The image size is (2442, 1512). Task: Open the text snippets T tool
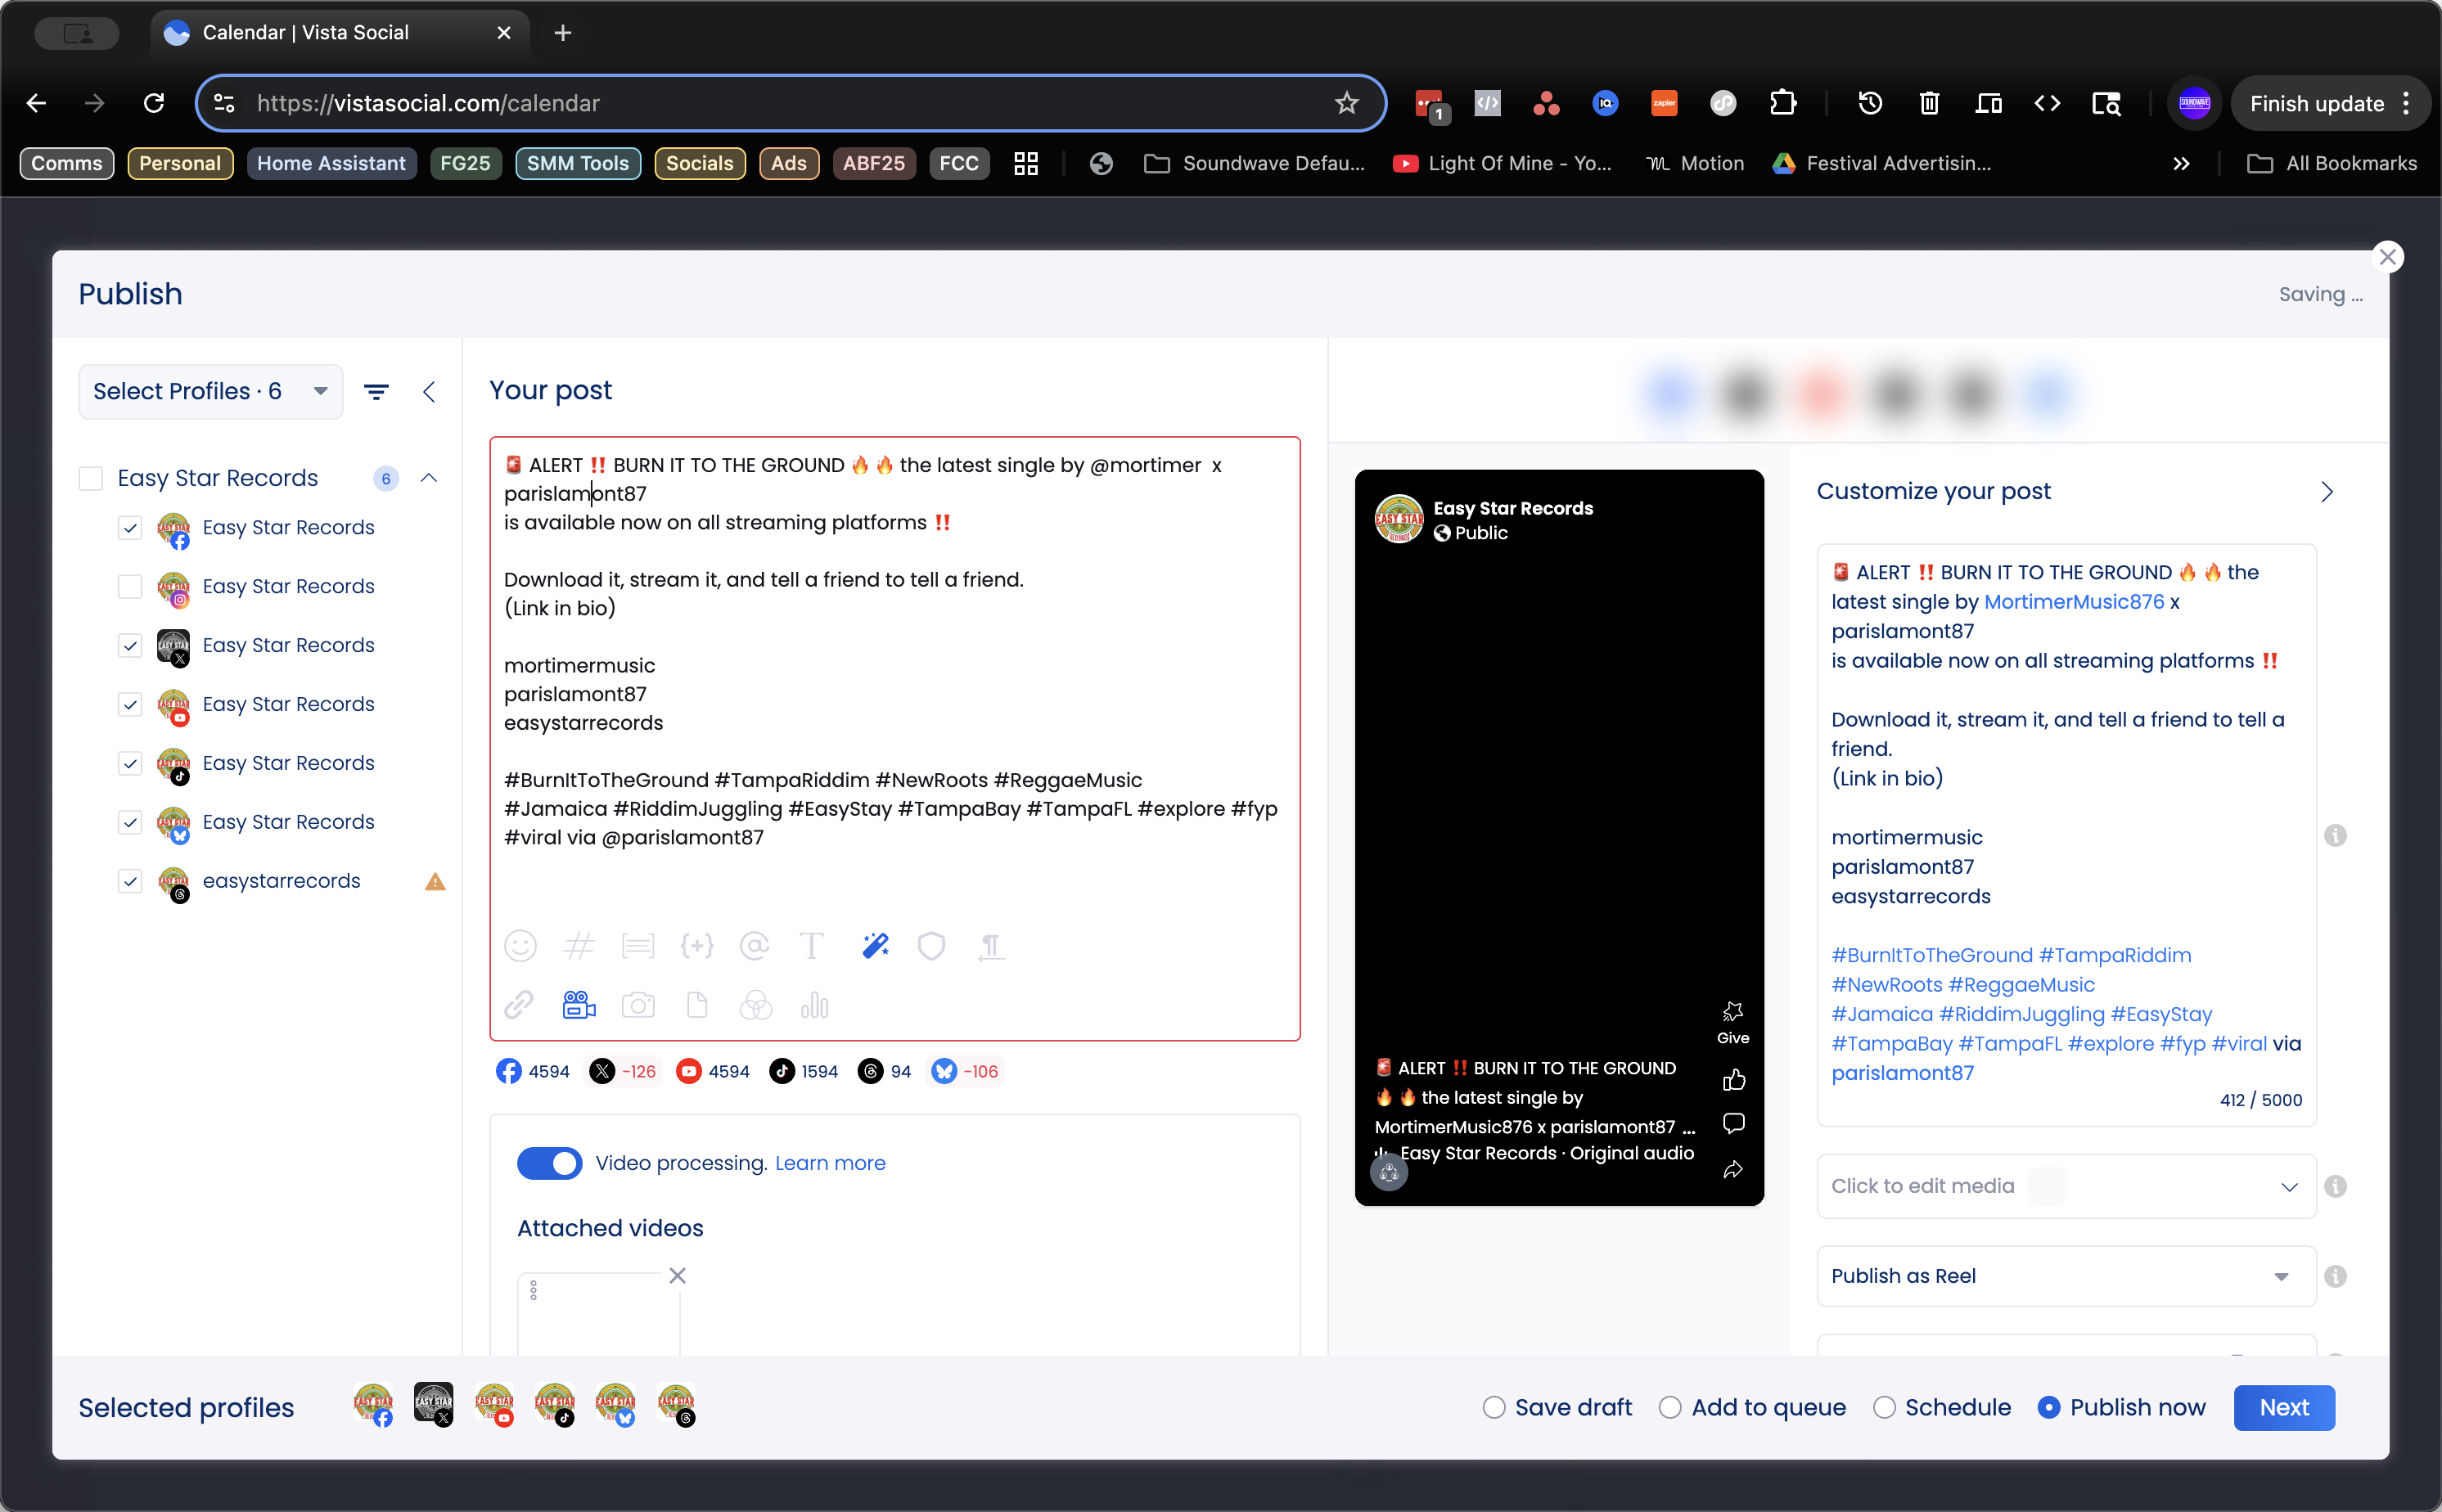point(811,945)
